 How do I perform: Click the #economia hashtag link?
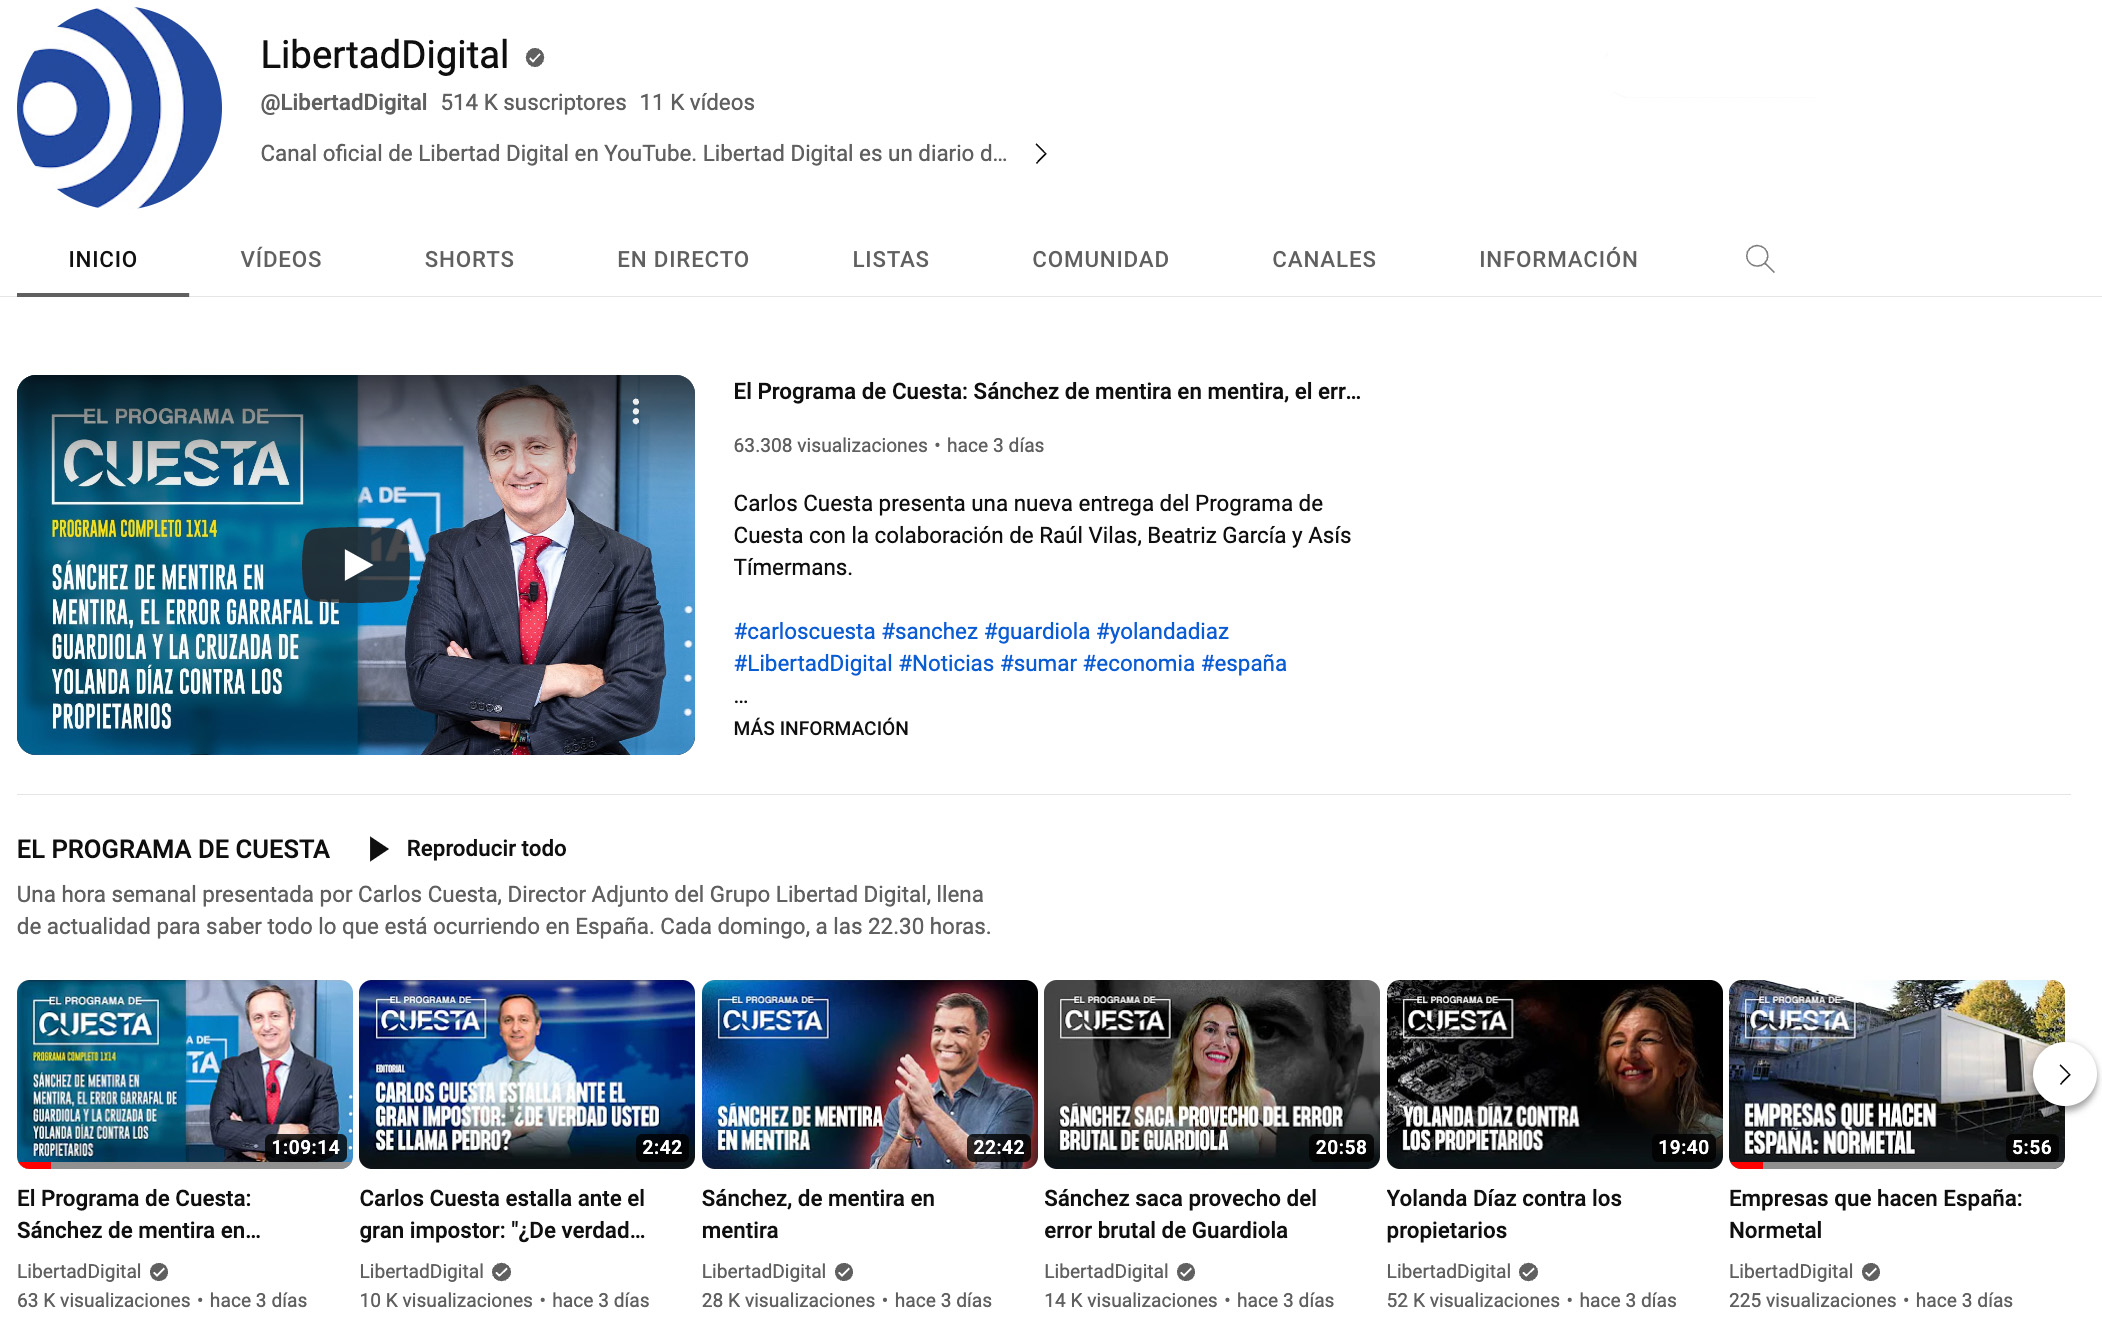pyautogui.click(x=1138, y=663)
